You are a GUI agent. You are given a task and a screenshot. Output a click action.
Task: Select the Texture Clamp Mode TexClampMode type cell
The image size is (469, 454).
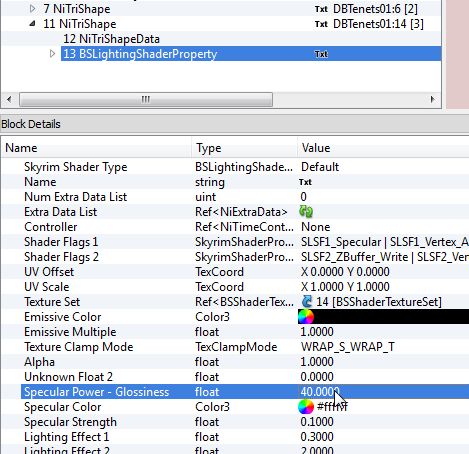[236, 347]
